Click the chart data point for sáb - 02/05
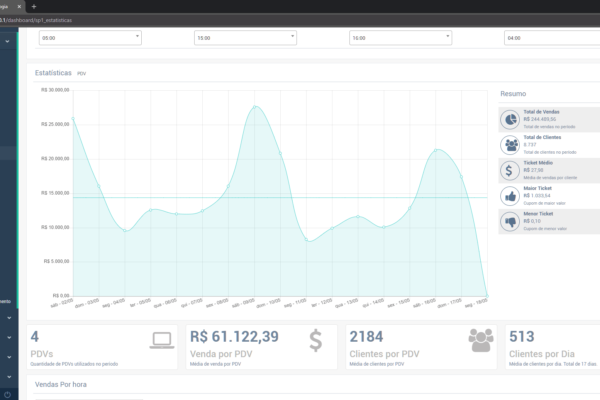Screen dimensions: 600x400 click(73, 119)
